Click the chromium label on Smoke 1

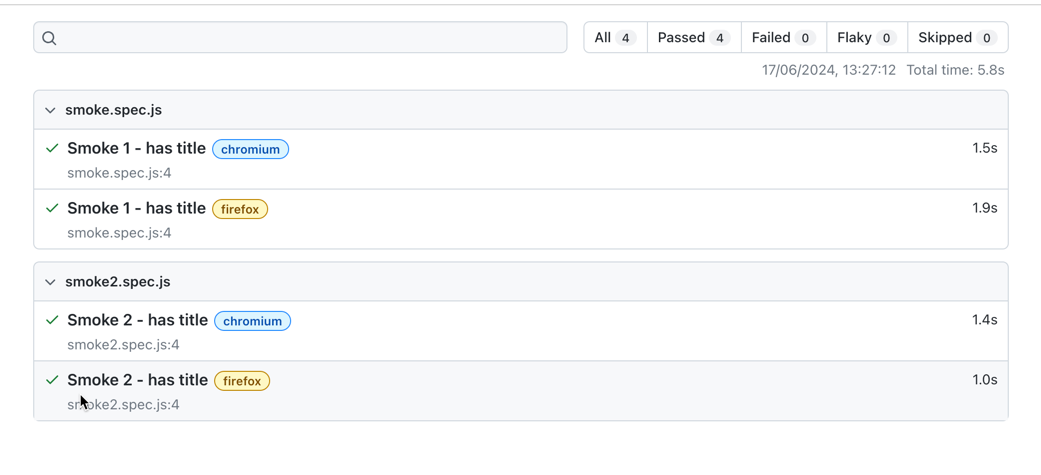point(250,150)
